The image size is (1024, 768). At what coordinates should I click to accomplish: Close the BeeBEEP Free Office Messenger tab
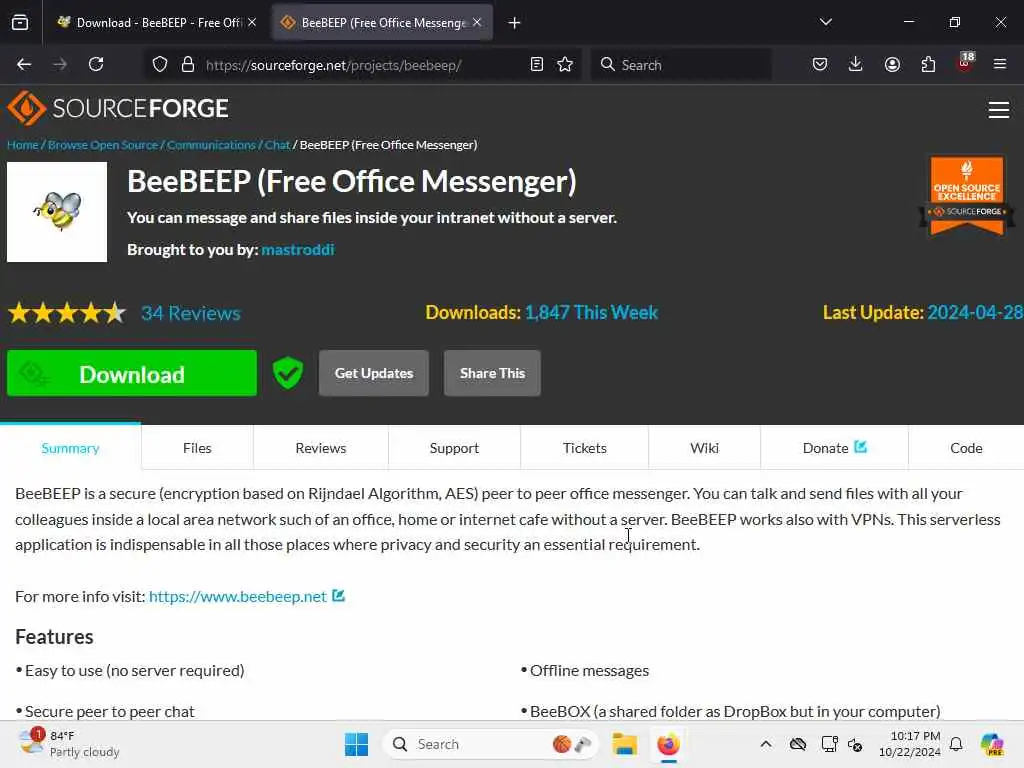pyautogui.click(x=477, y=22)
